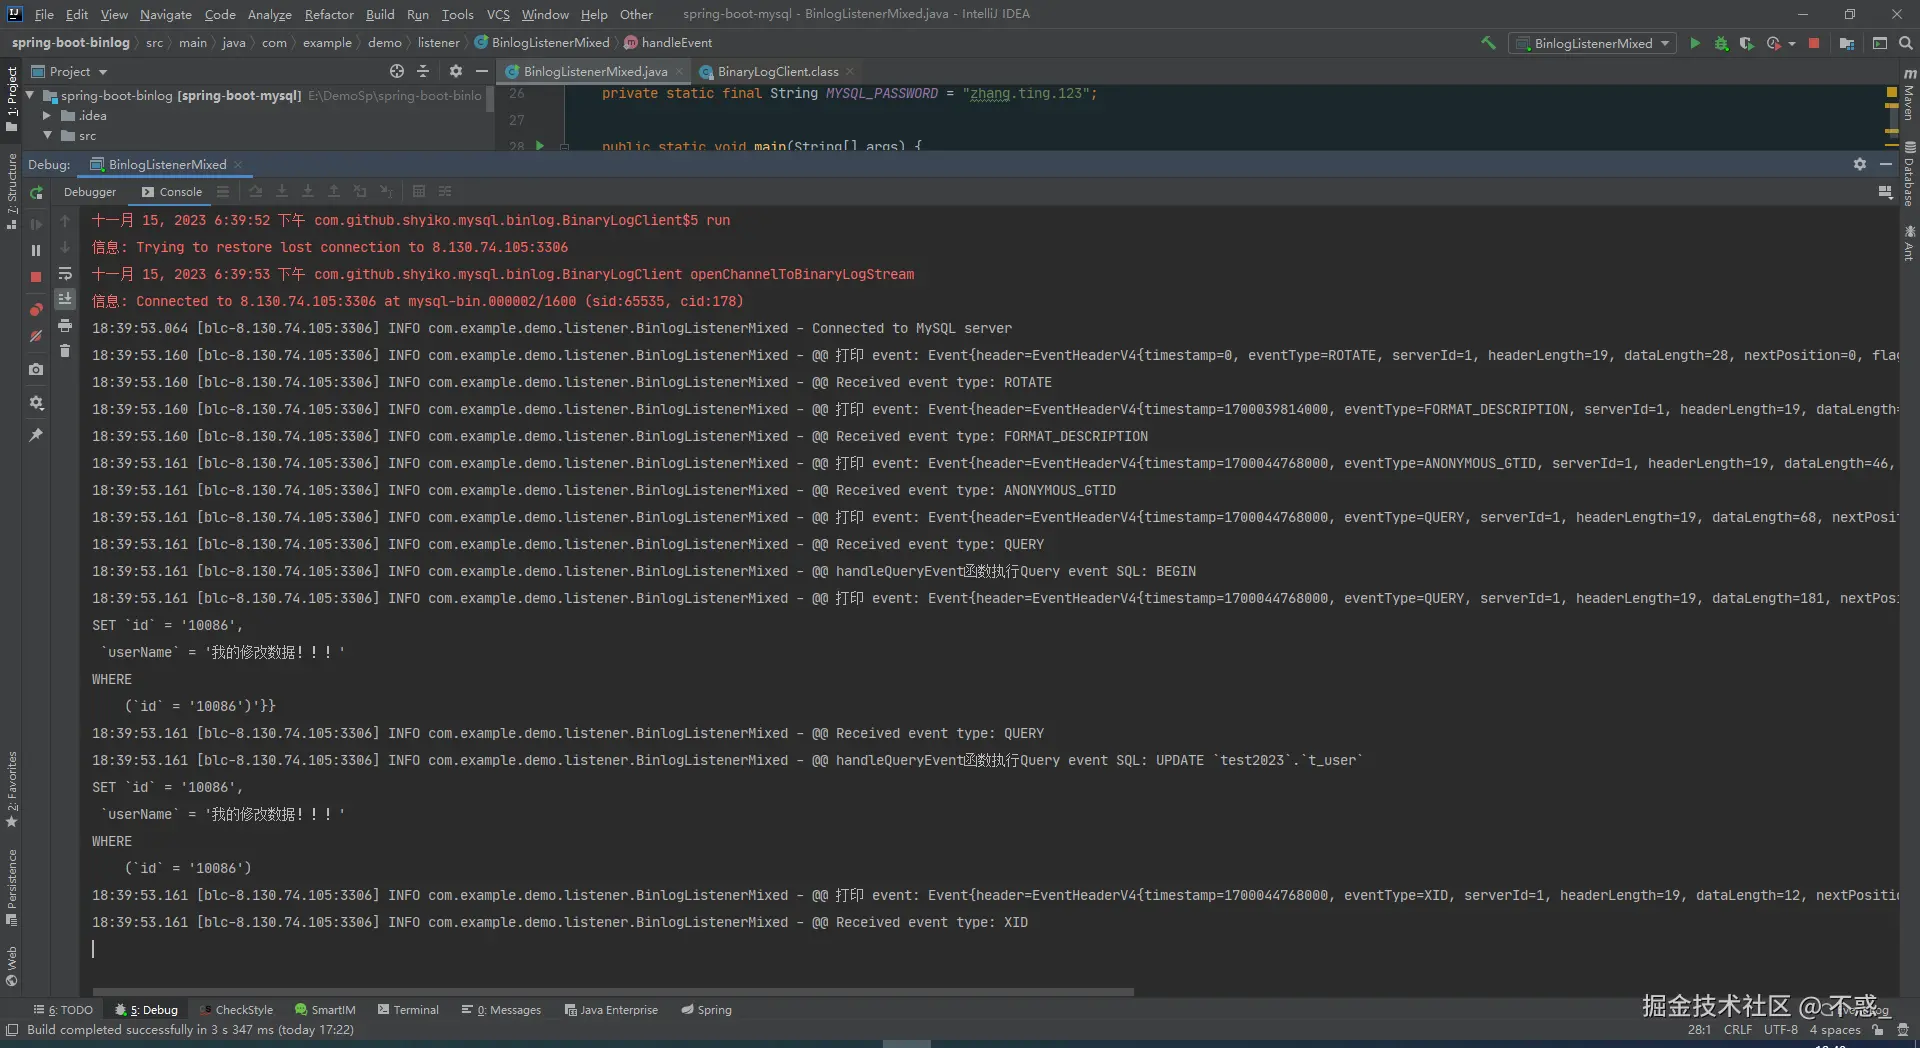Expand the .idea folder in the project tree
Viewport: 1920px width, 1048px height.
click(x=46, y=116)
